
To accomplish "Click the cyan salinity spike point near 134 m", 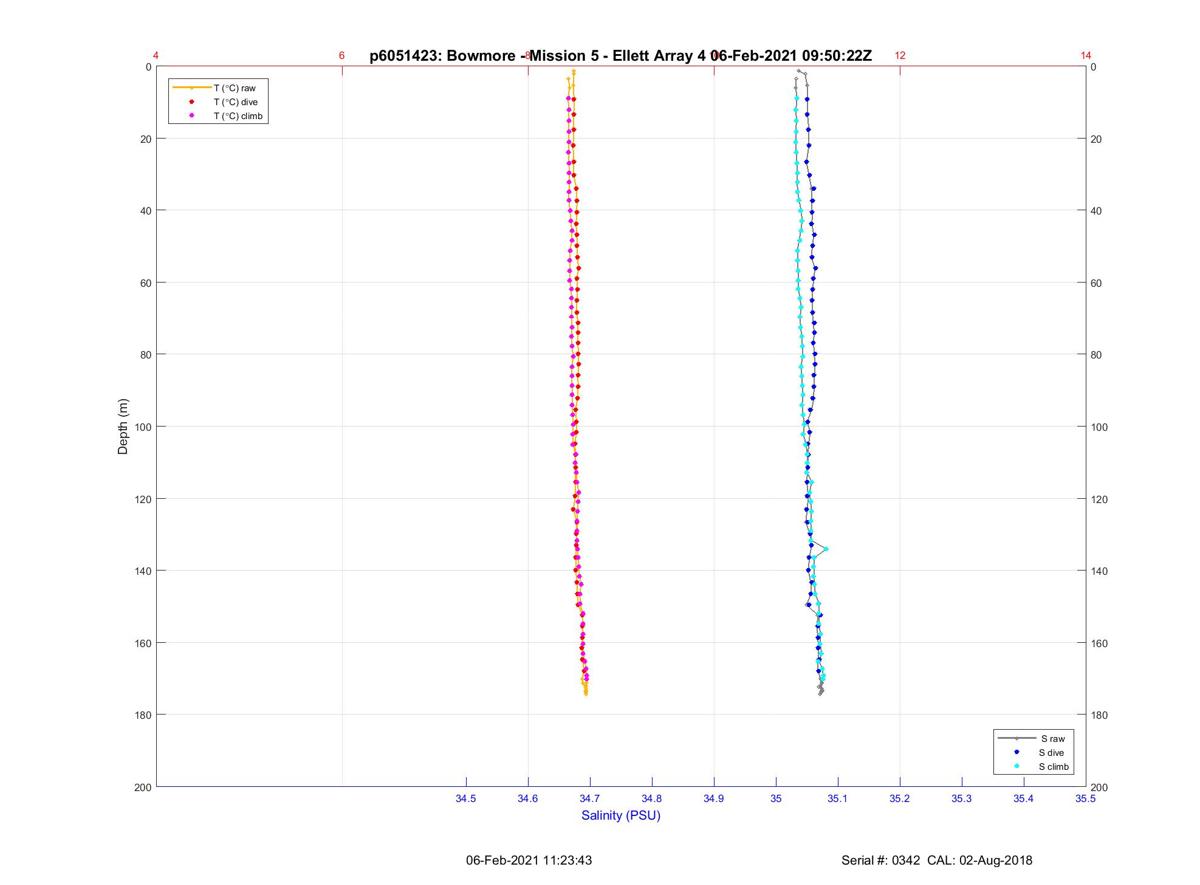I will click(x=826, y=549).
